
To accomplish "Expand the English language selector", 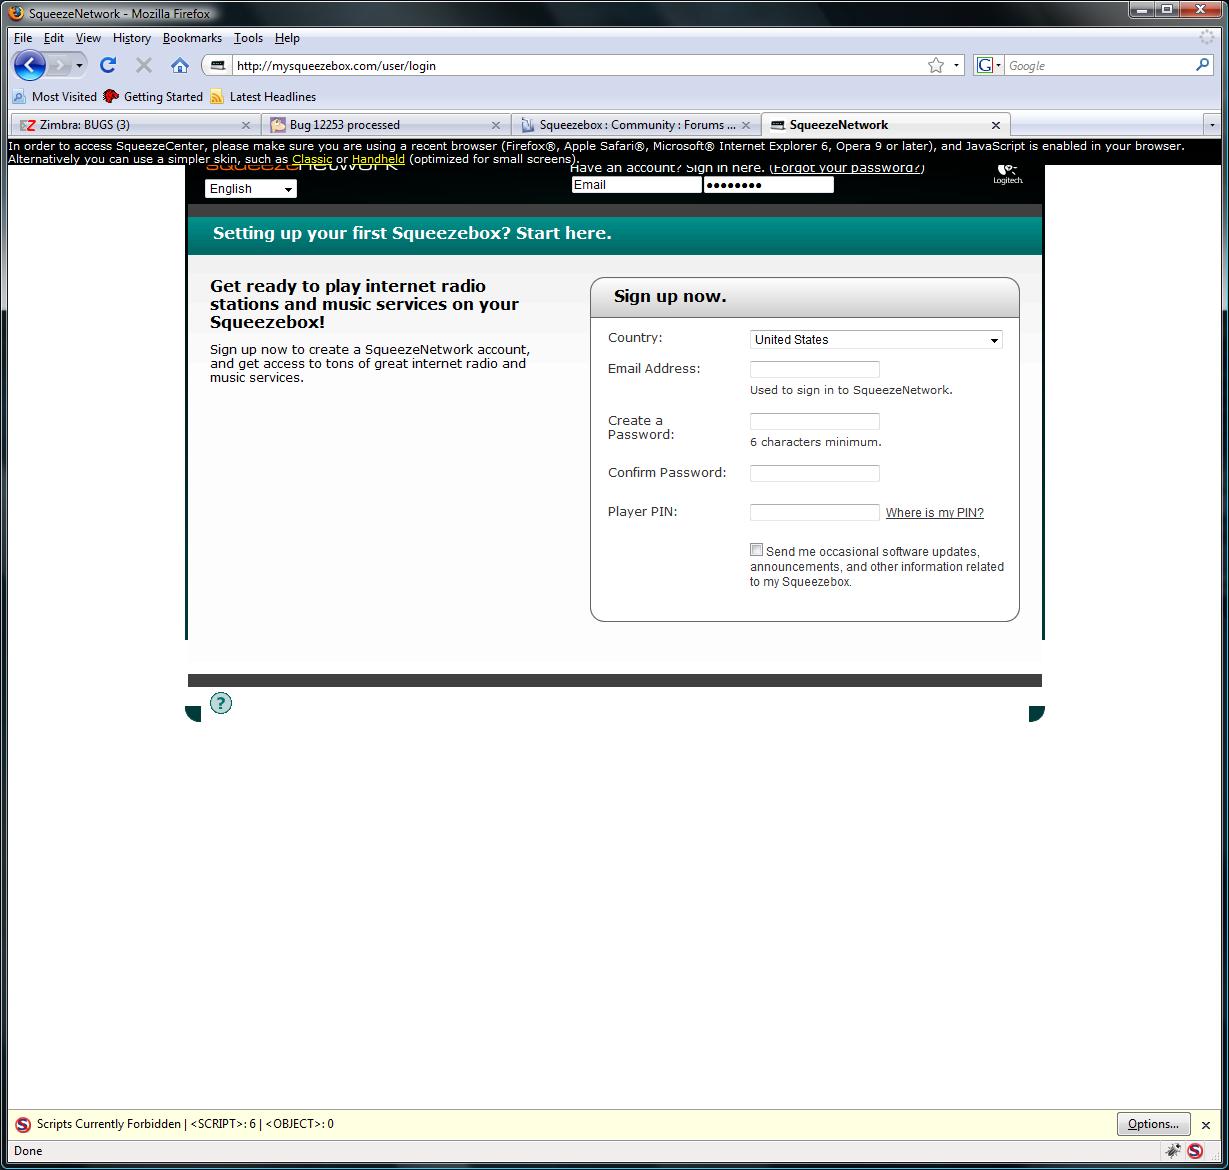I will tap(251, 189).
